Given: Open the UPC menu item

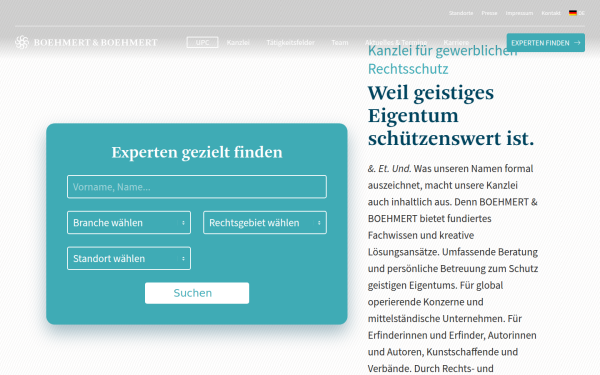Looking at the screenshot, I should 202,42.
